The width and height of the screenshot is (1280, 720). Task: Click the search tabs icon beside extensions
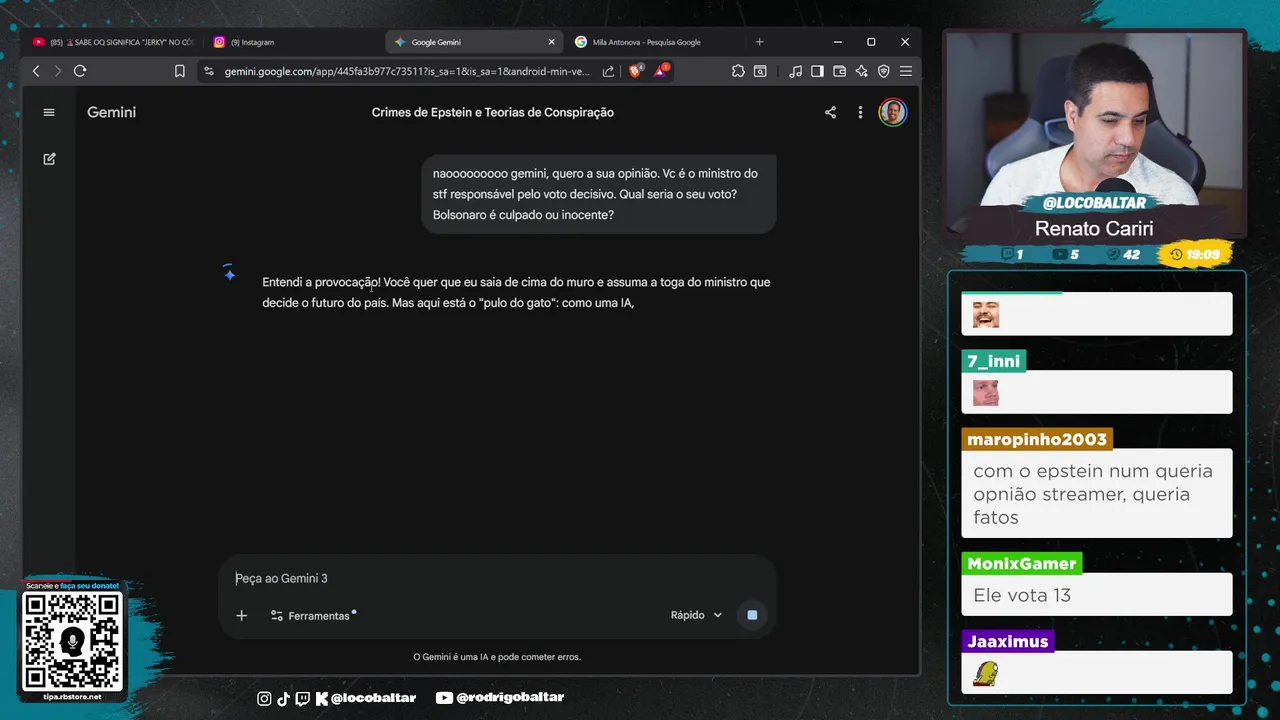(760, 71)
